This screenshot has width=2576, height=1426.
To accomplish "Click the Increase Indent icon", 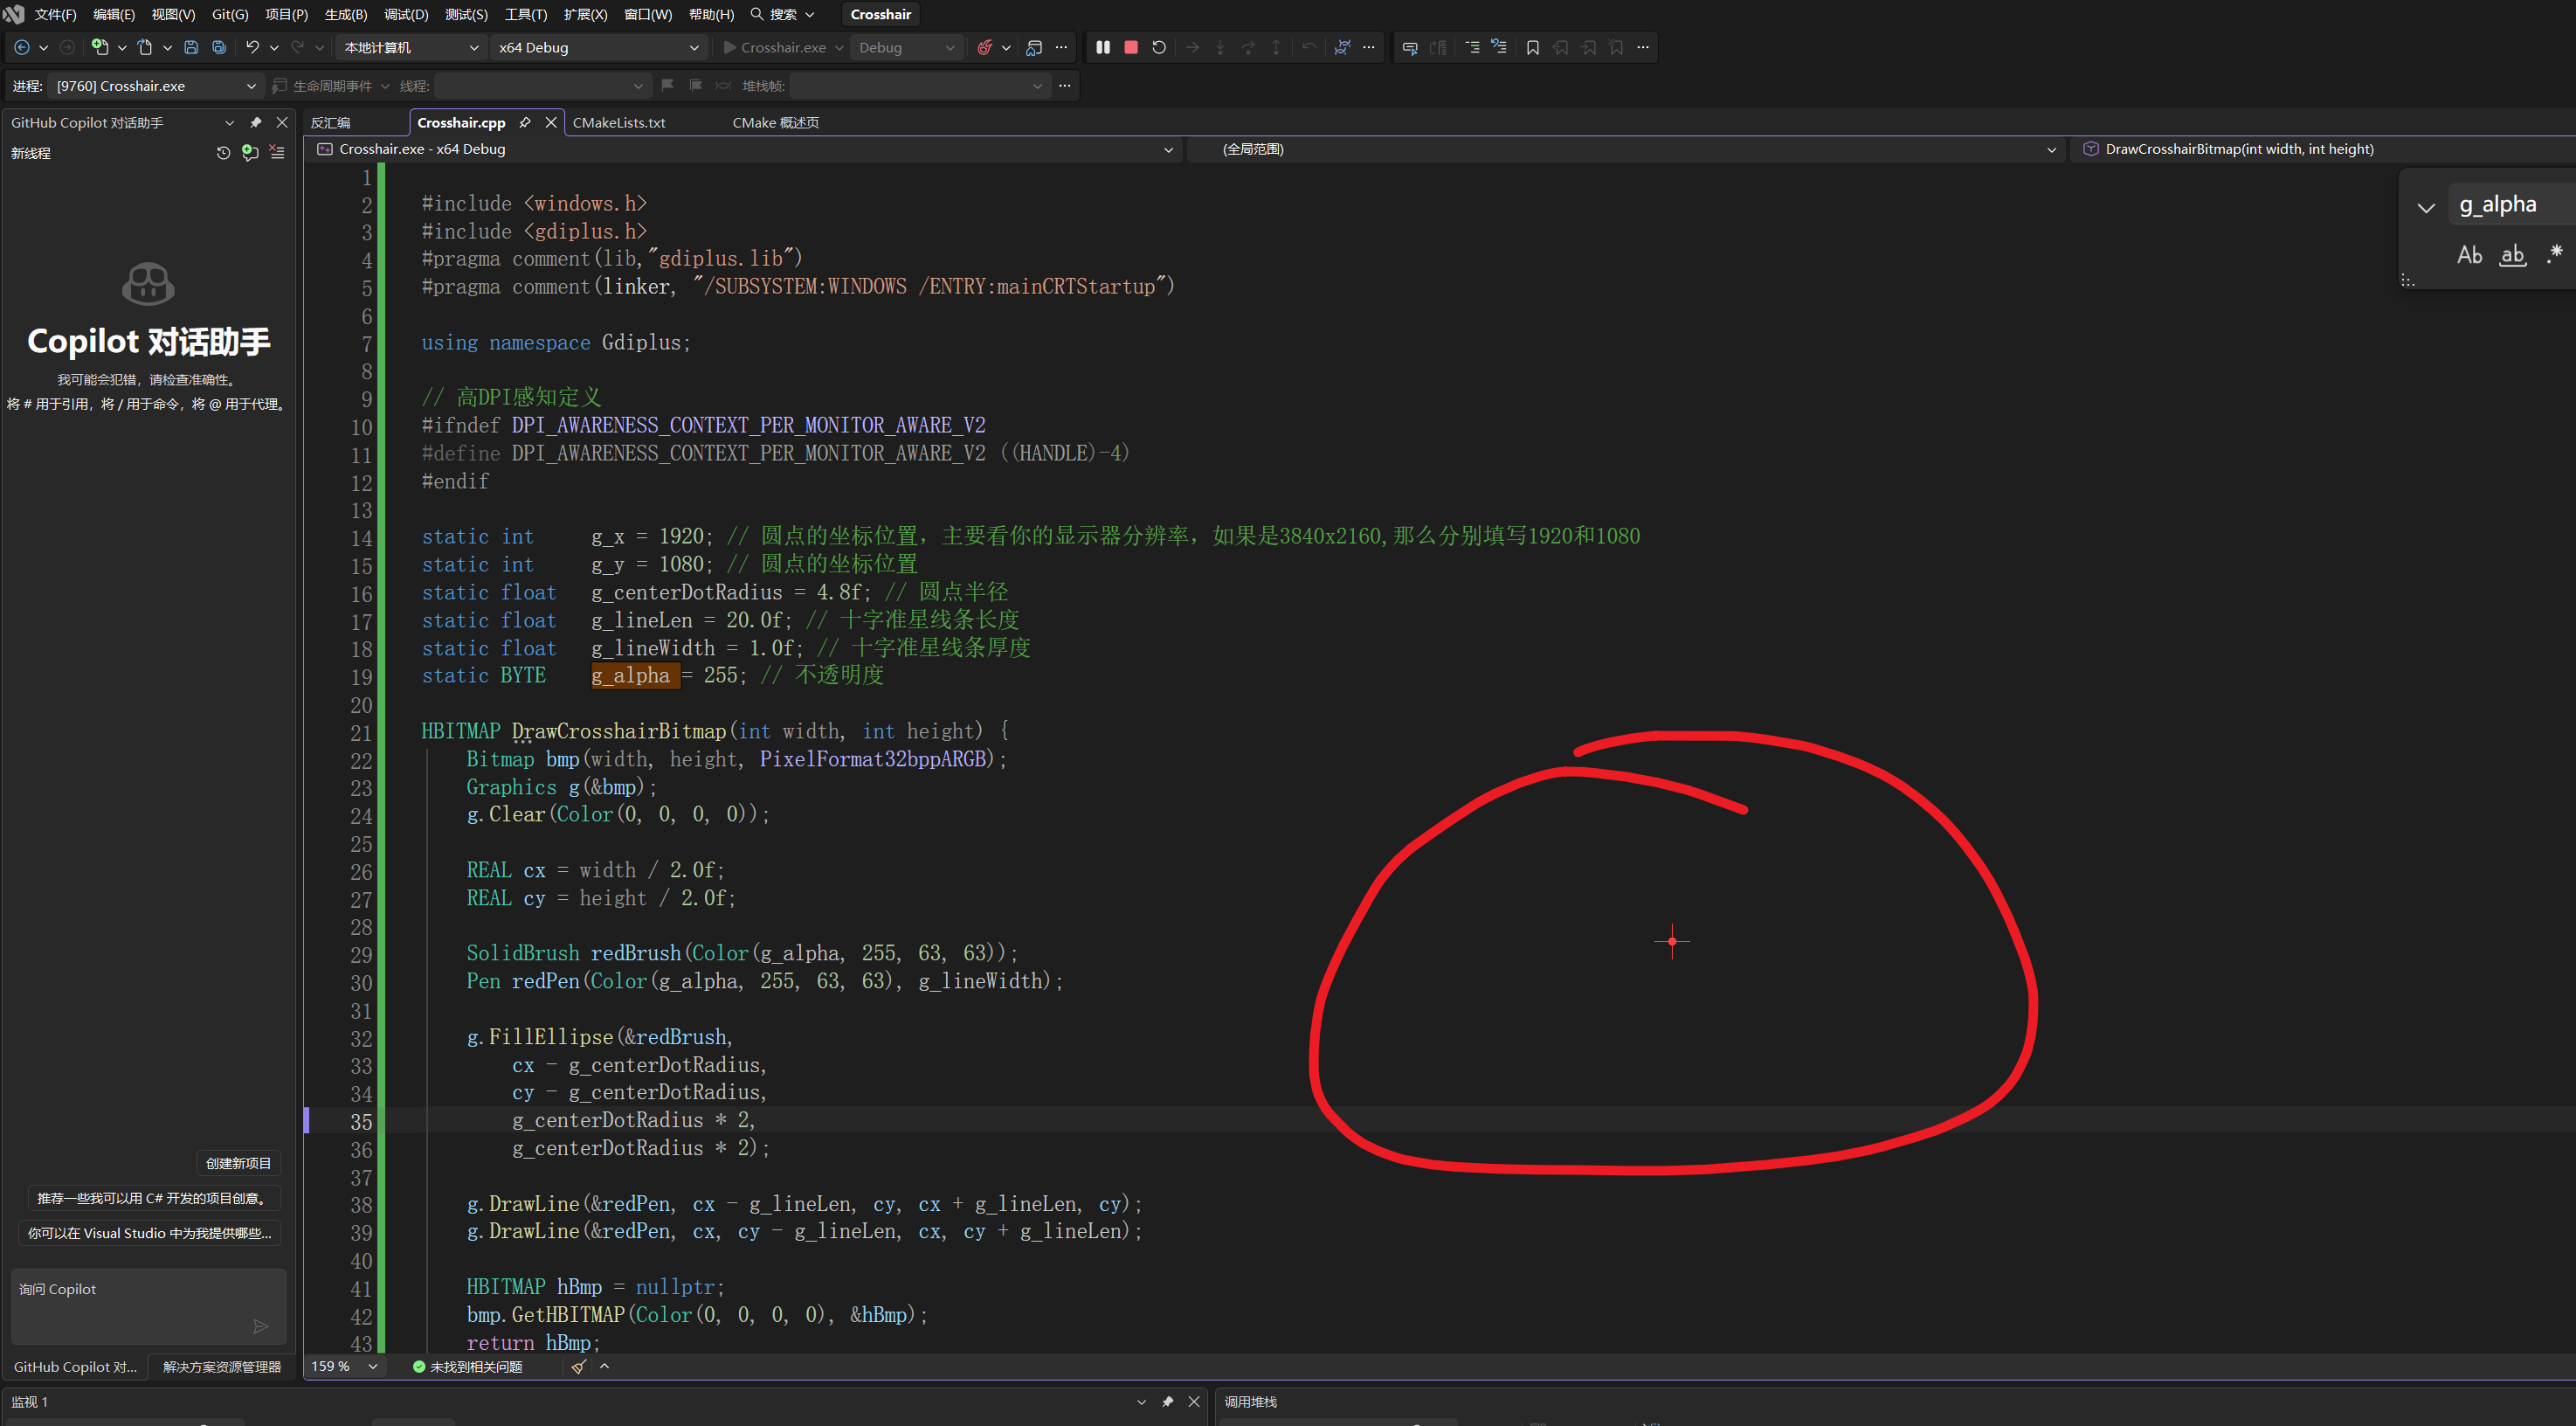I will (x=1472, y=47).
